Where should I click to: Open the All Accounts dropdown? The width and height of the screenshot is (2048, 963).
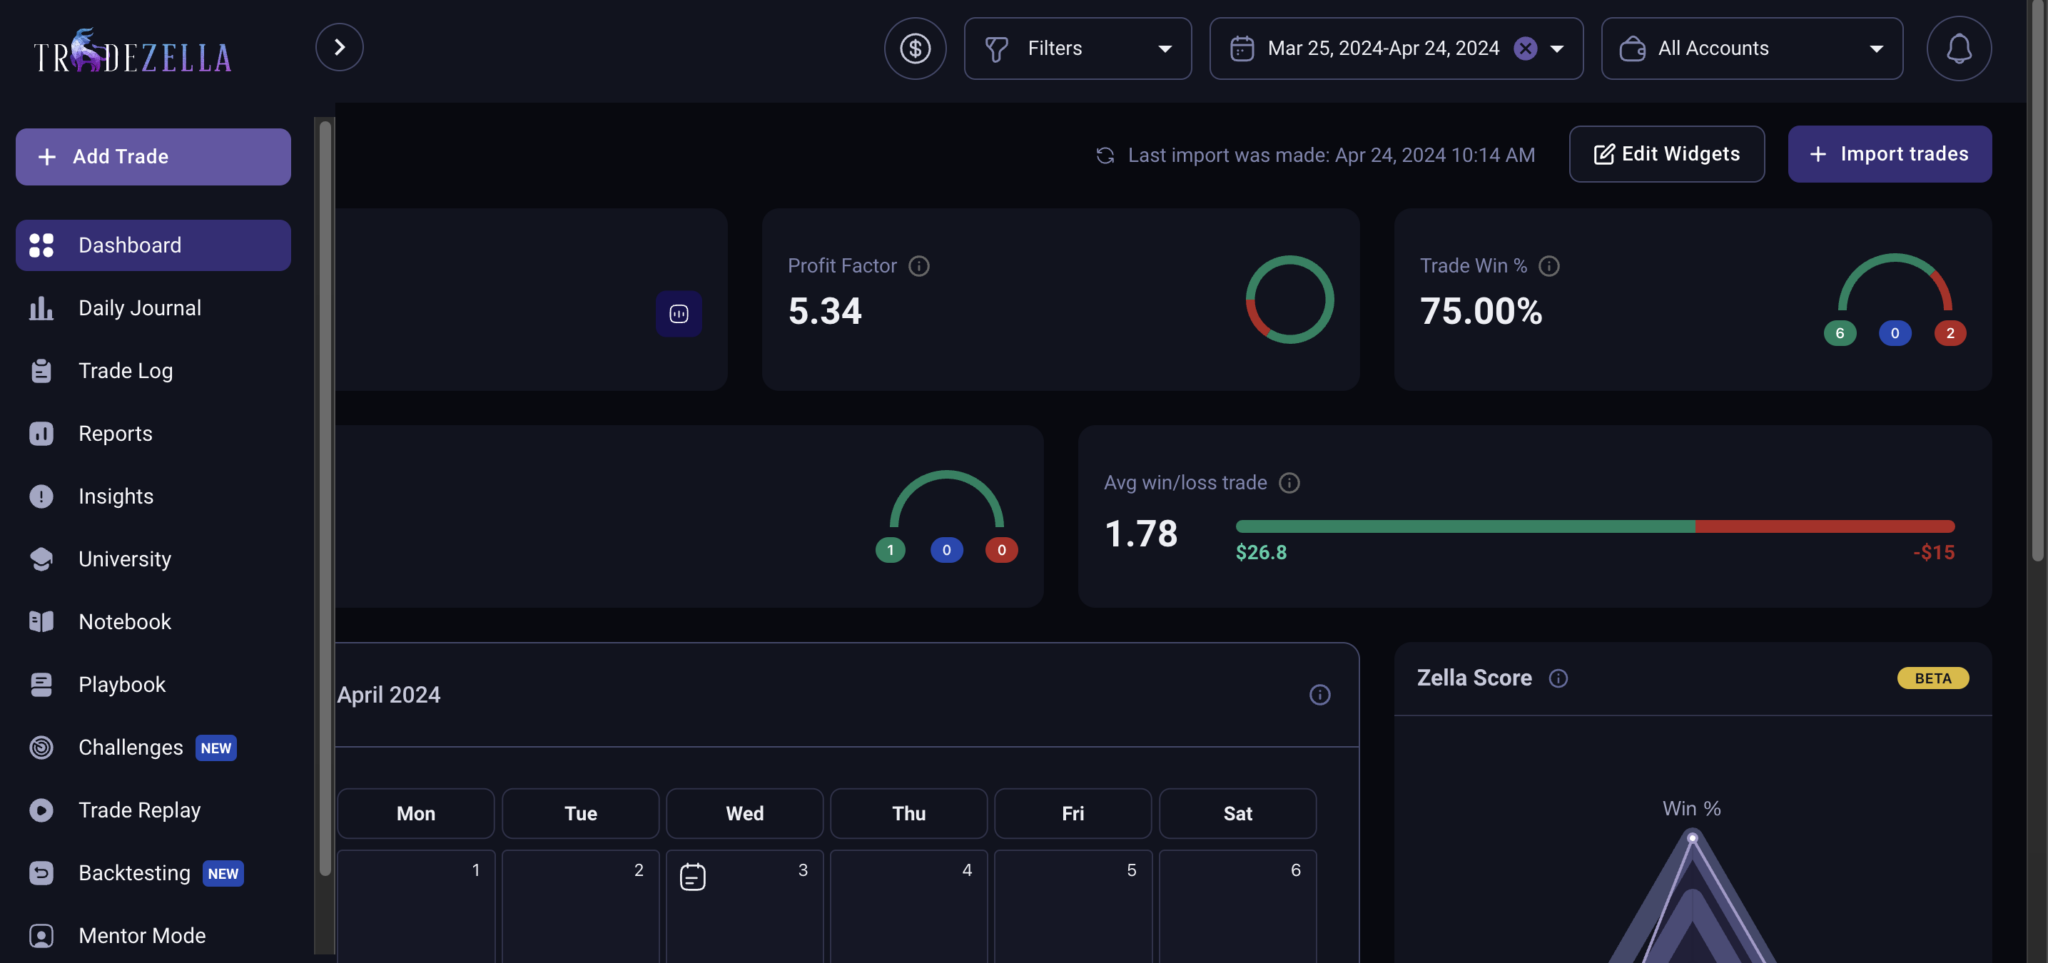(x=1751, y=47)
